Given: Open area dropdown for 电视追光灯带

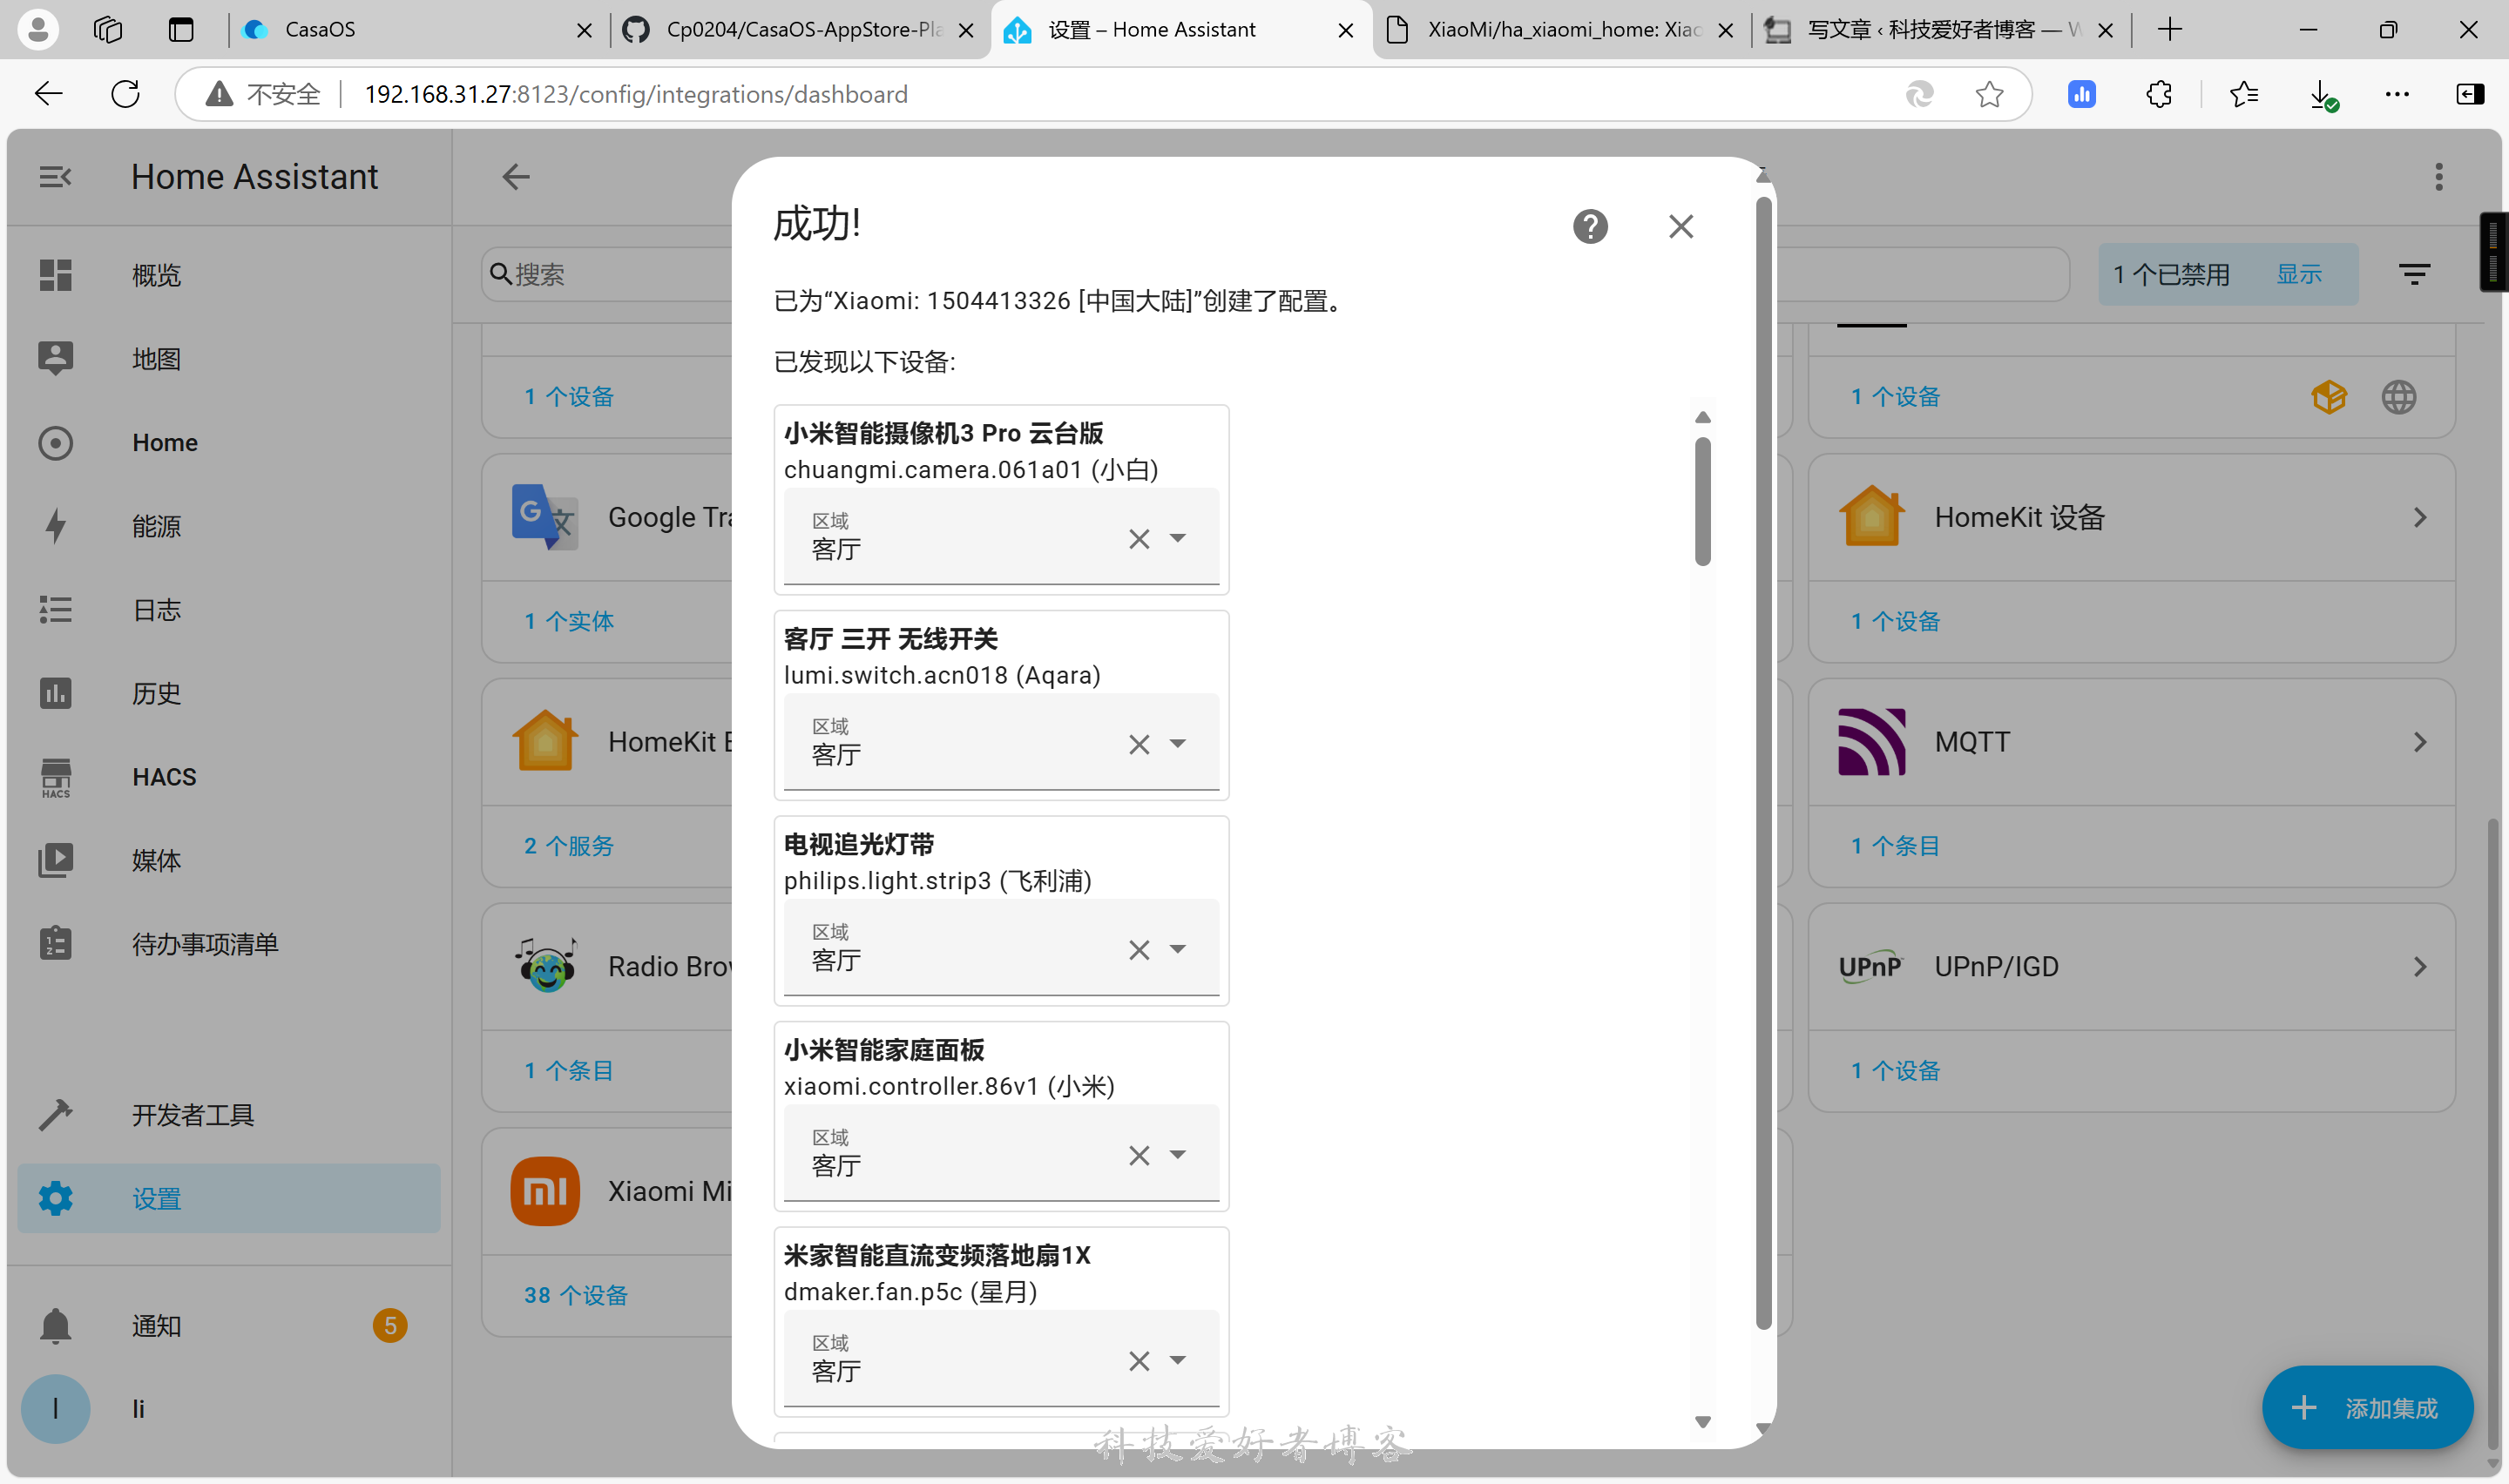Looking at the screenshot, I should 1178,949.
